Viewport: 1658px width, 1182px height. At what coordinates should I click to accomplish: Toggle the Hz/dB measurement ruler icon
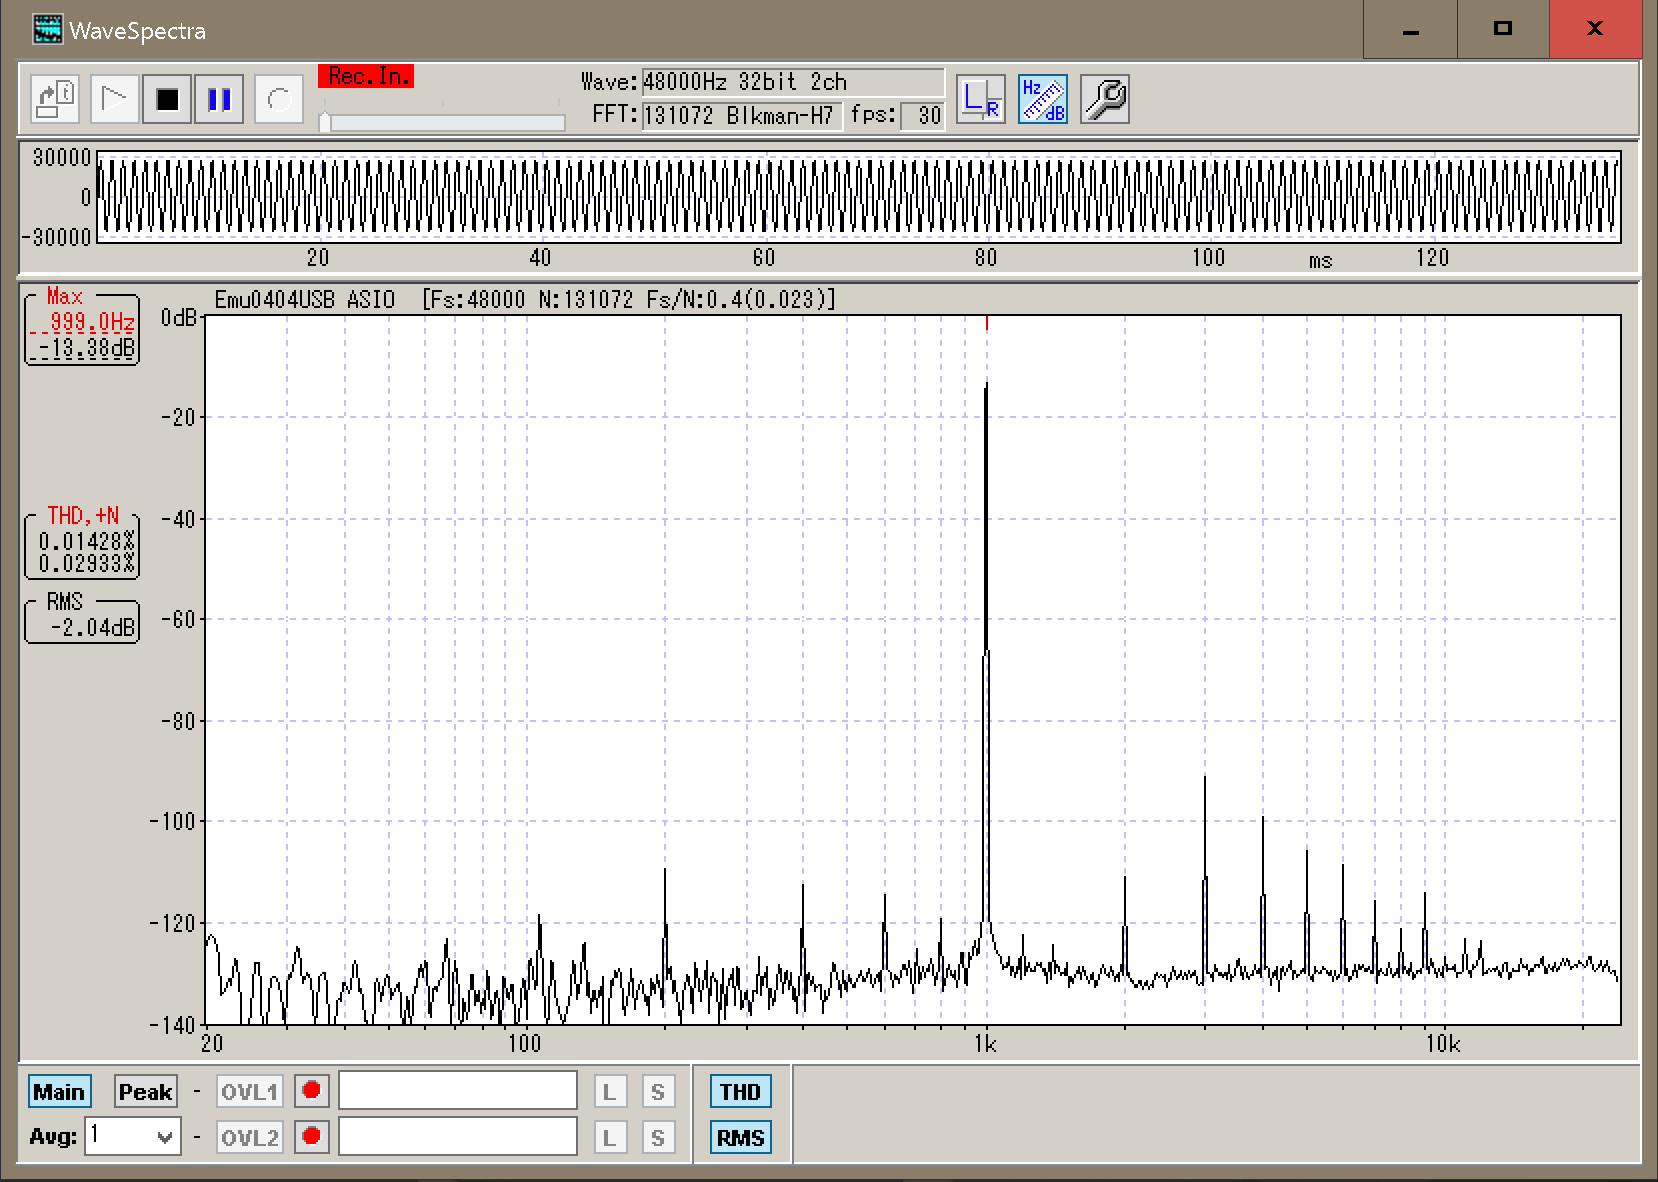coord(1043,99)
